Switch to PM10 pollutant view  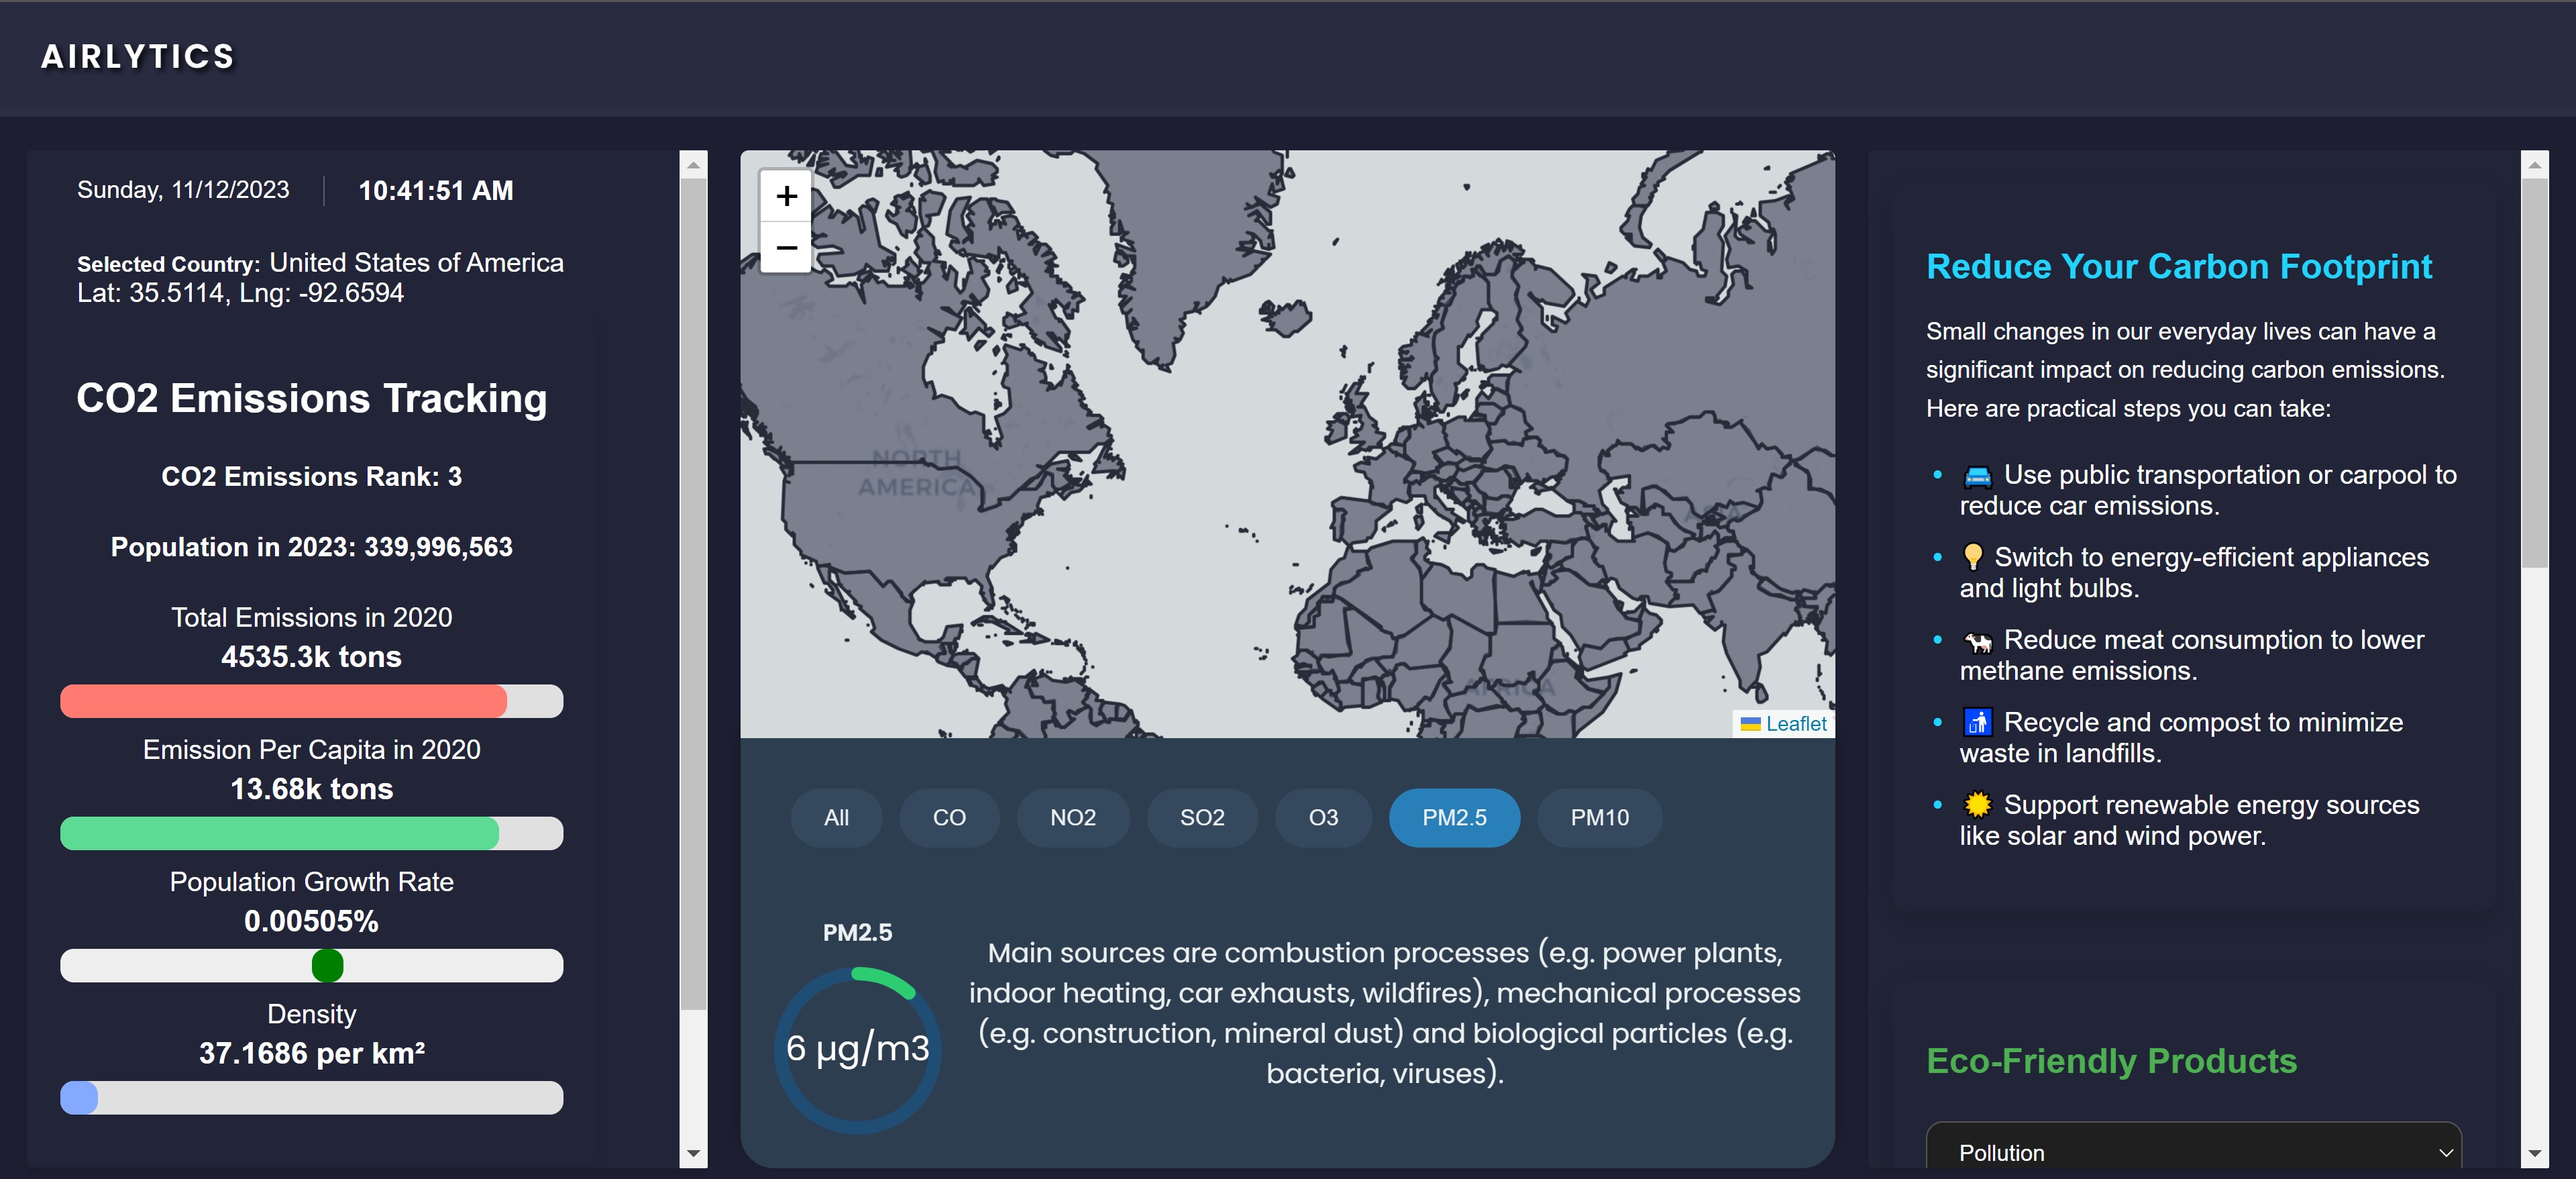tap(1599, 817)
